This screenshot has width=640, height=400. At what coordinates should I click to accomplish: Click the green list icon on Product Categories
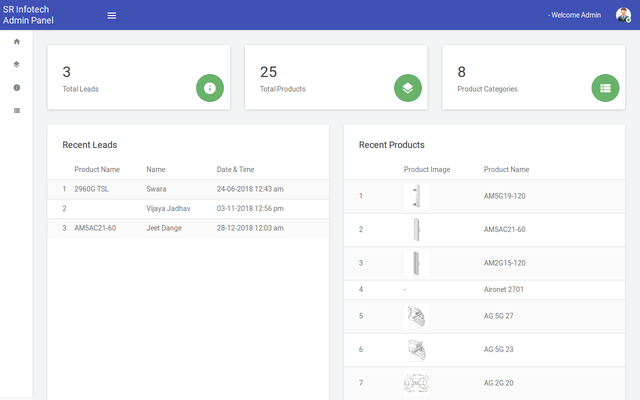coord(605,88)
